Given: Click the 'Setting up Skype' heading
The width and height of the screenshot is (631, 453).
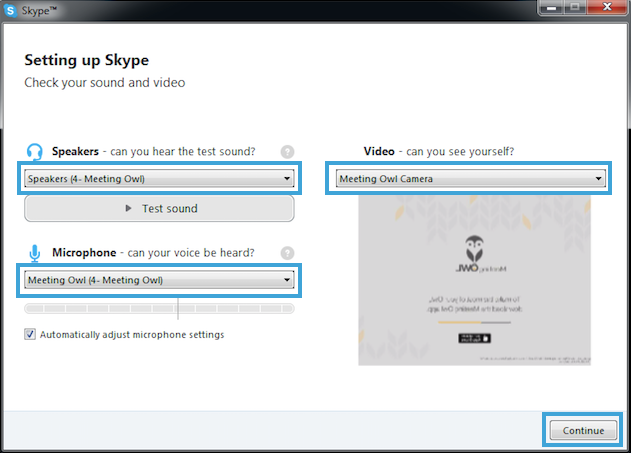Looking at the screenshot, I should 87,60.
